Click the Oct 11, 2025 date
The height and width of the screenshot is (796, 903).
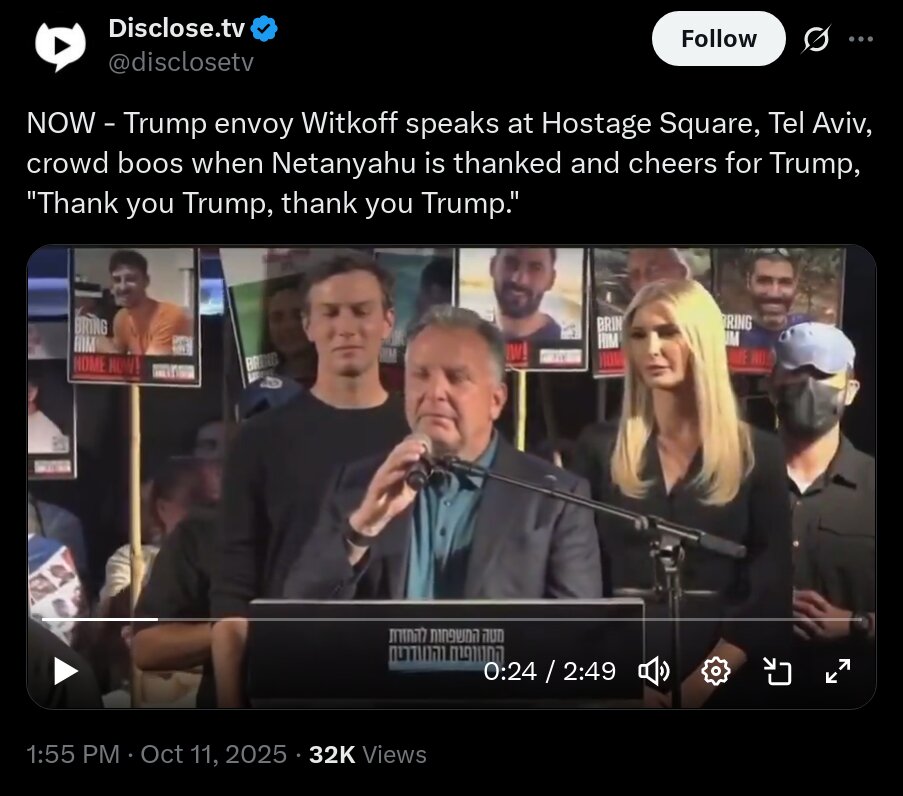coord(214,755)
